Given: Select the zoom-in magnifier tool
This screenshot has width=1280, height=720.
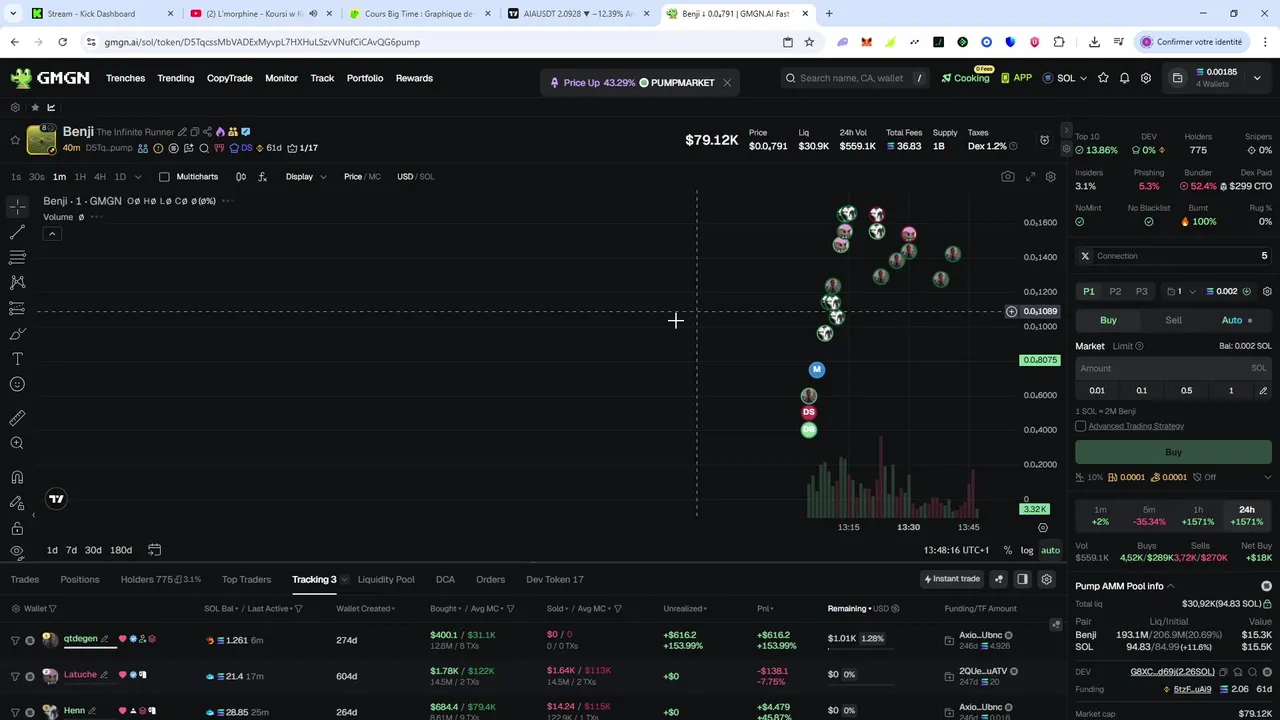Looking at the screenshot, I should pyautogui.click(x=17, y=443).
